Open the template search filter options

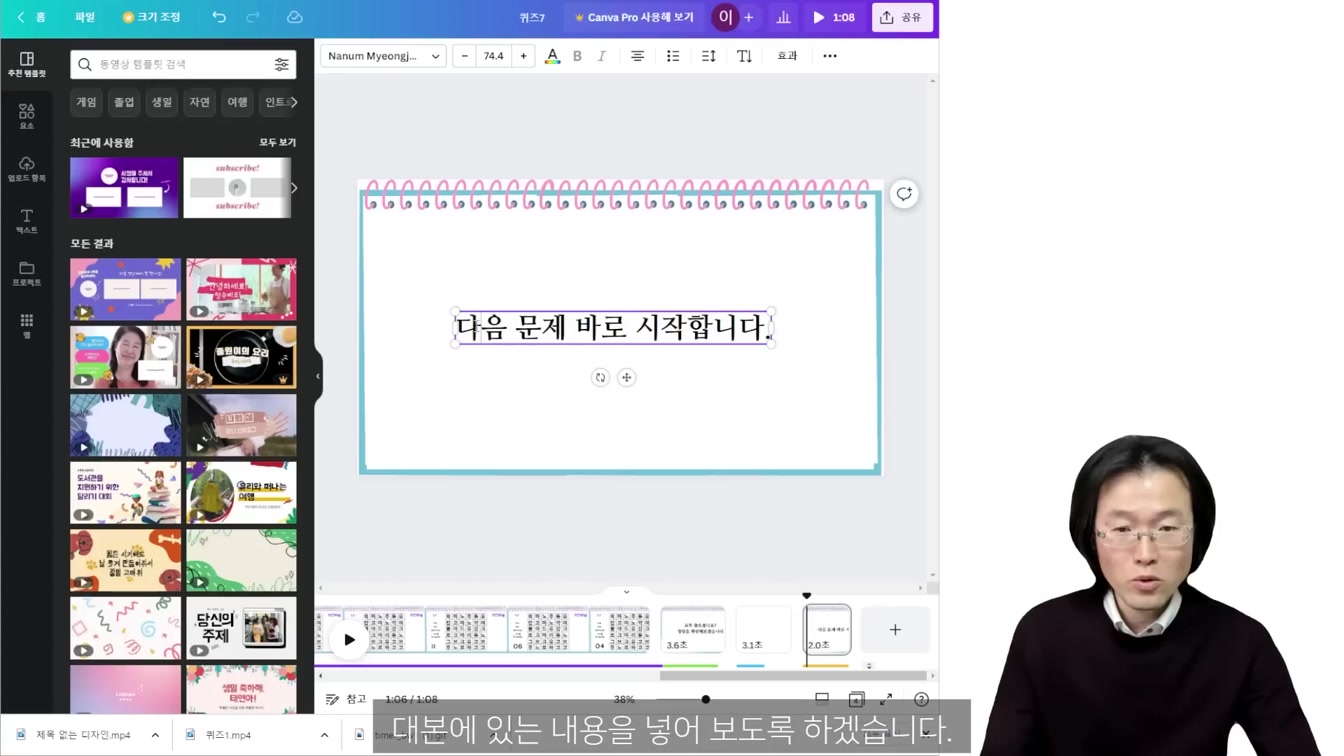point(282,64)
